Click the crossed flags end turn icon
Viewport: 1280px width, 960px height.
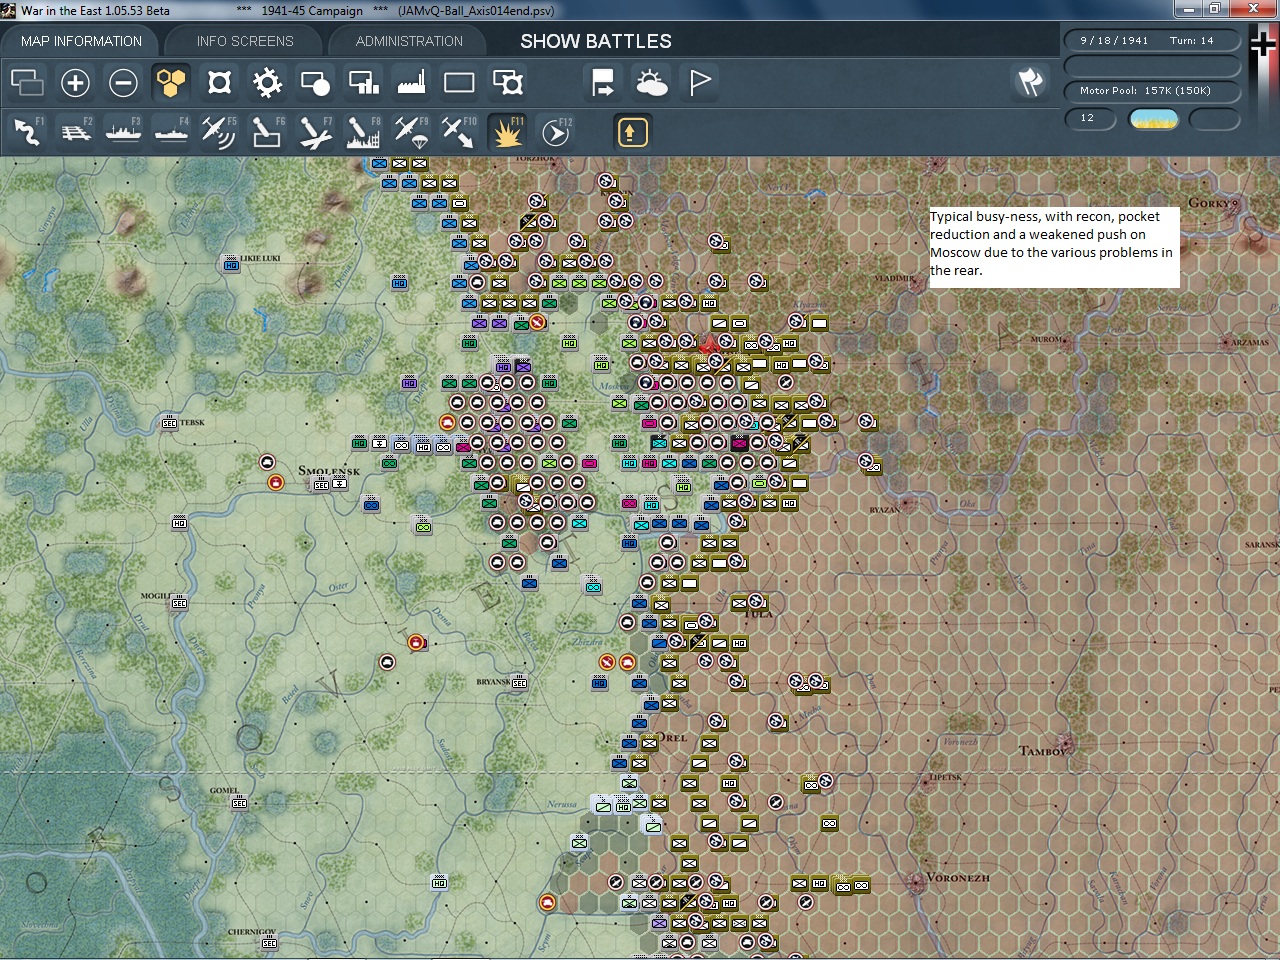click(1030, 82)
